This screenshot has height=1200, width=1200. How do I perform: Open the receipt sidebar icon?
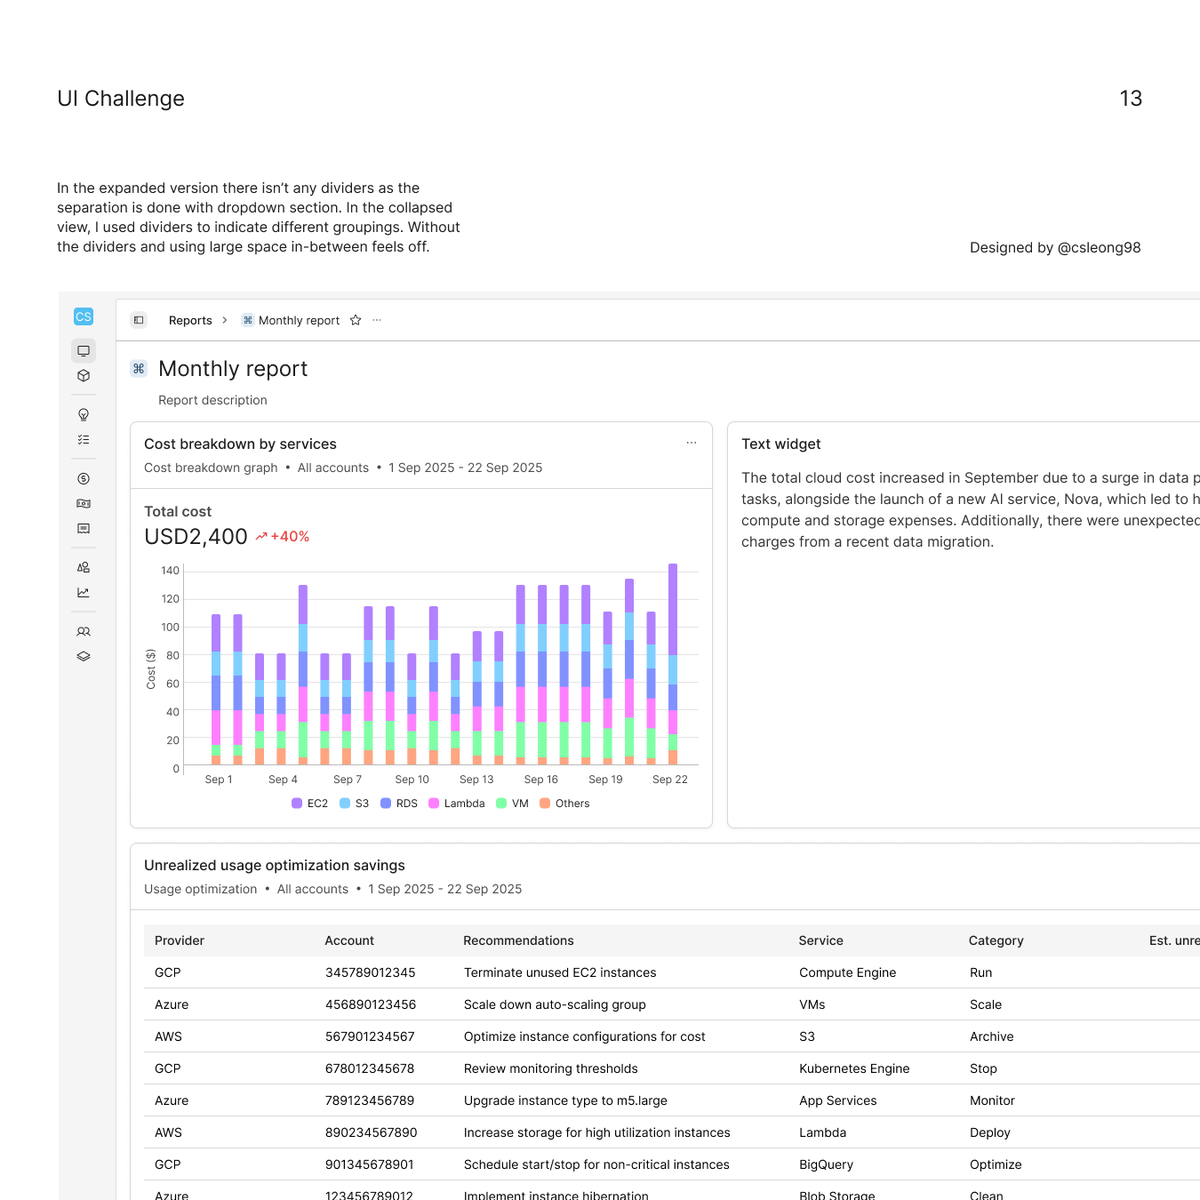(84, 528)
